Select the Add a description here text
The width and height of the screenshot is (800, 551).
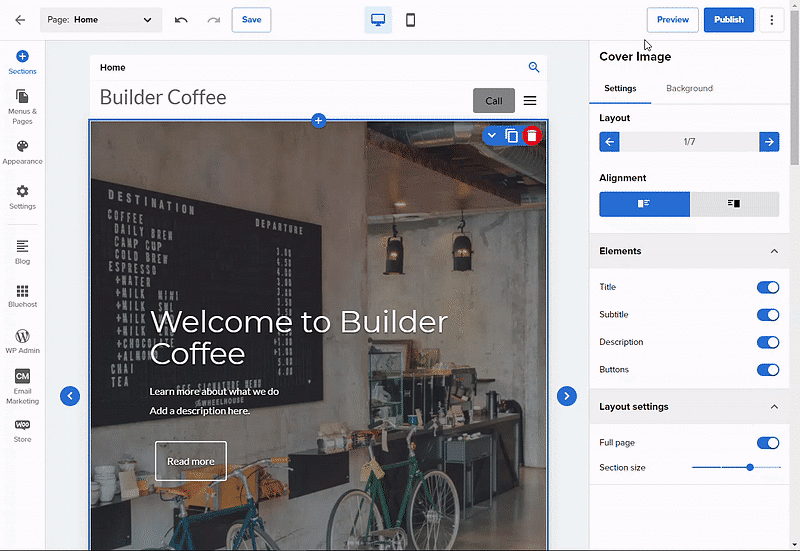point(199,411)
